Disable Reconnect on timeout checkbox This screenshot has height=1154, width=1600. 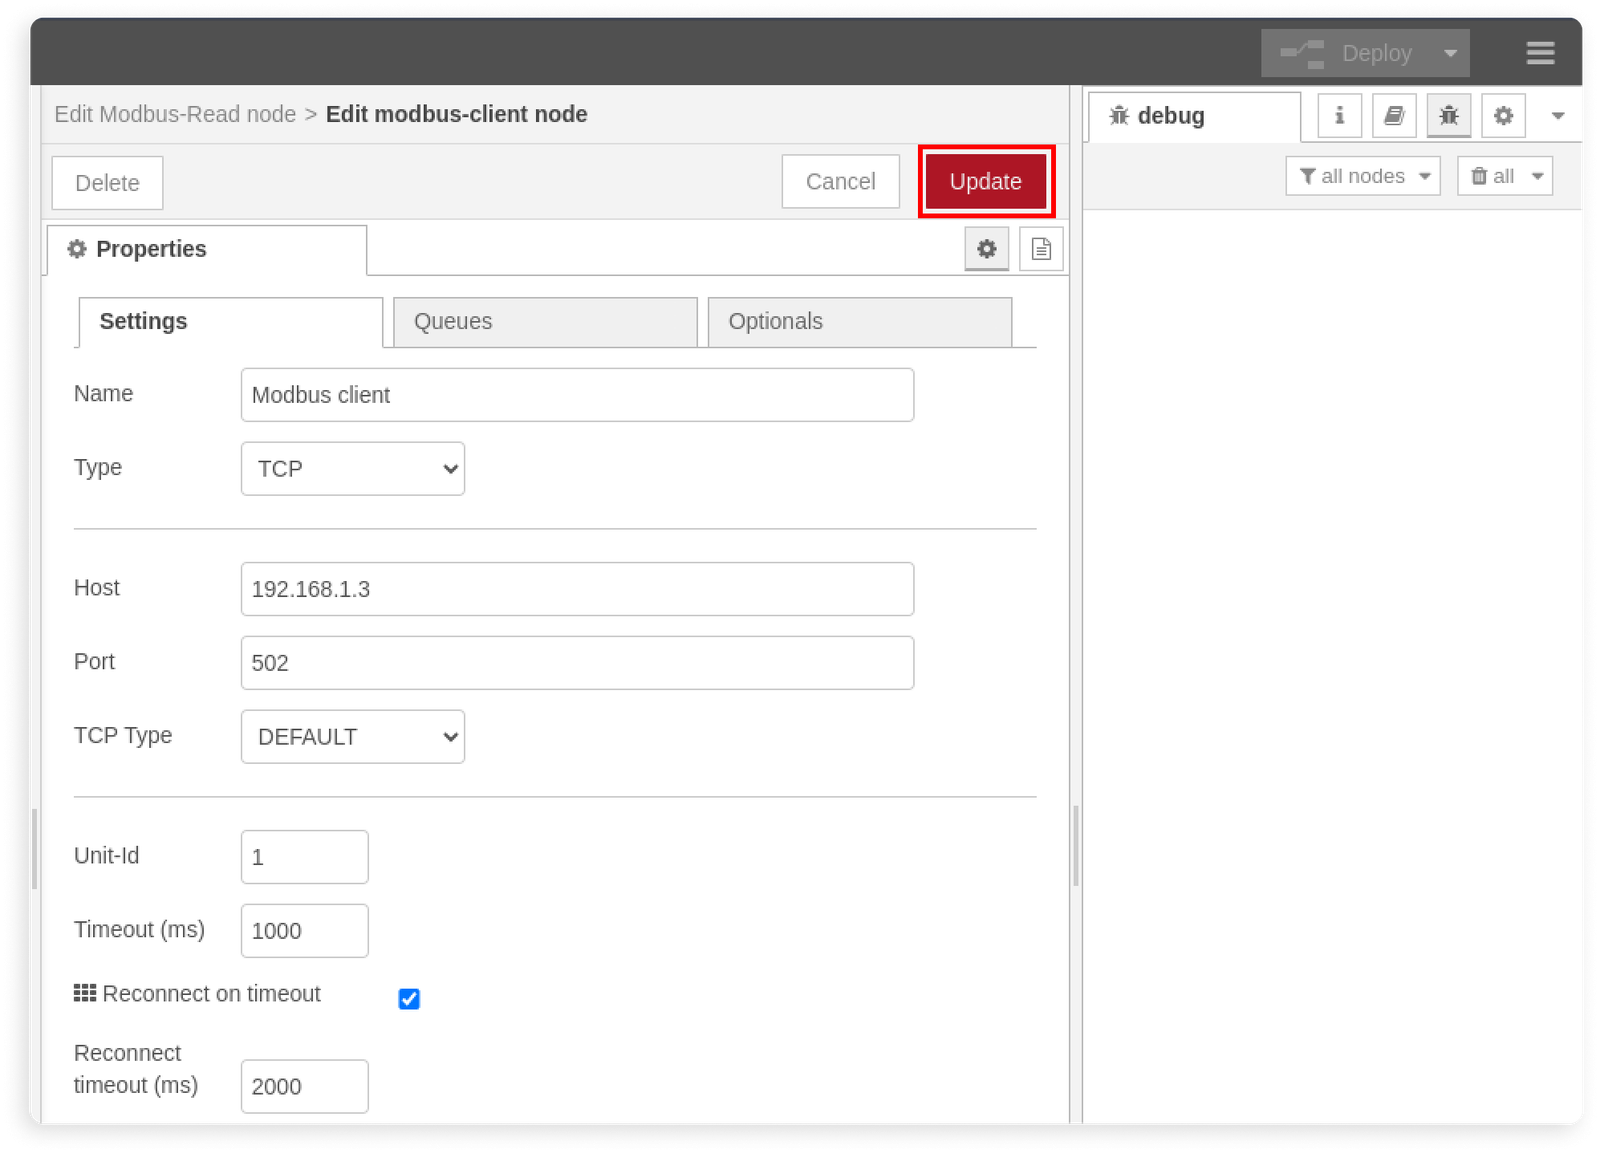(408, 999)
